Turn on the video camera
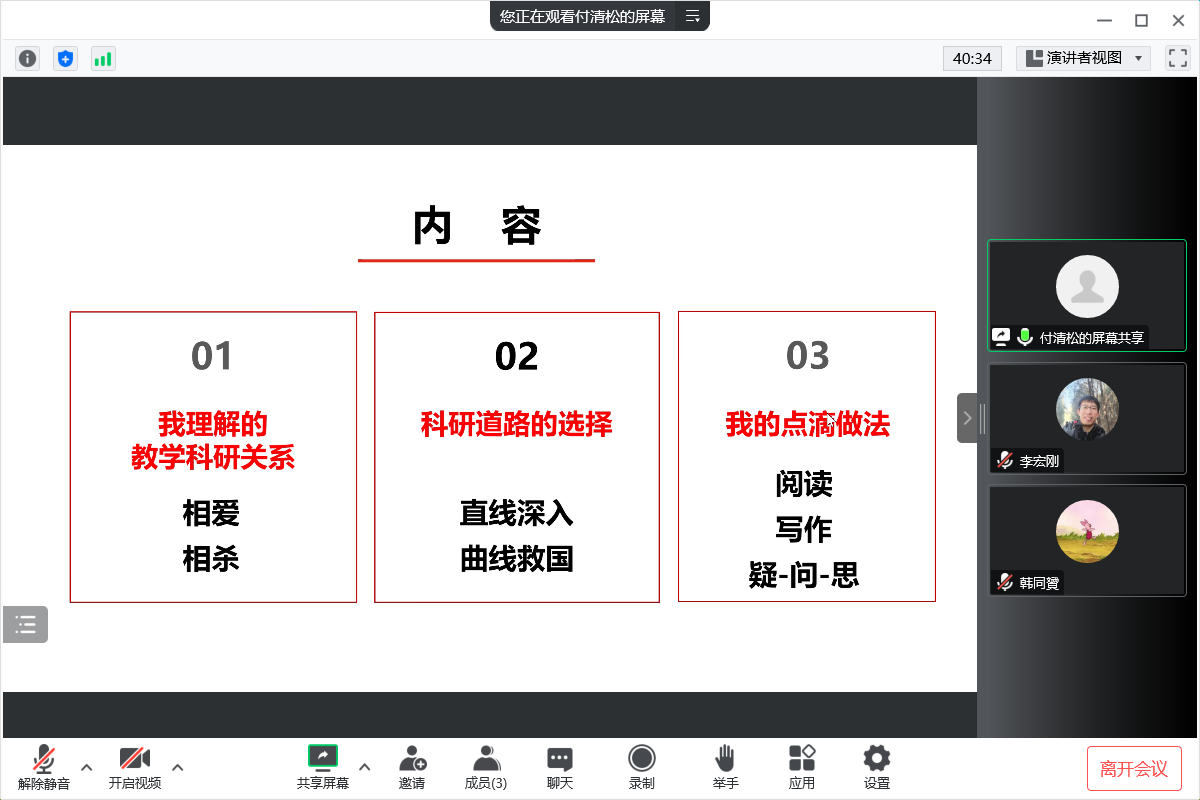 [135, 767]
